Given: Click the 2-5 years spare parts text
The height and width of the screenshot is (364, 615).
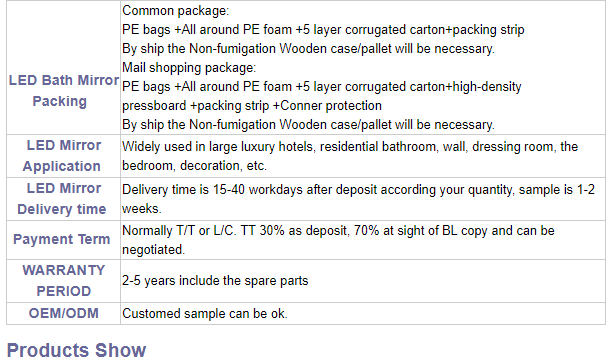Looking at the screenshot, I should pyautogui.click(x=215, y=281).
